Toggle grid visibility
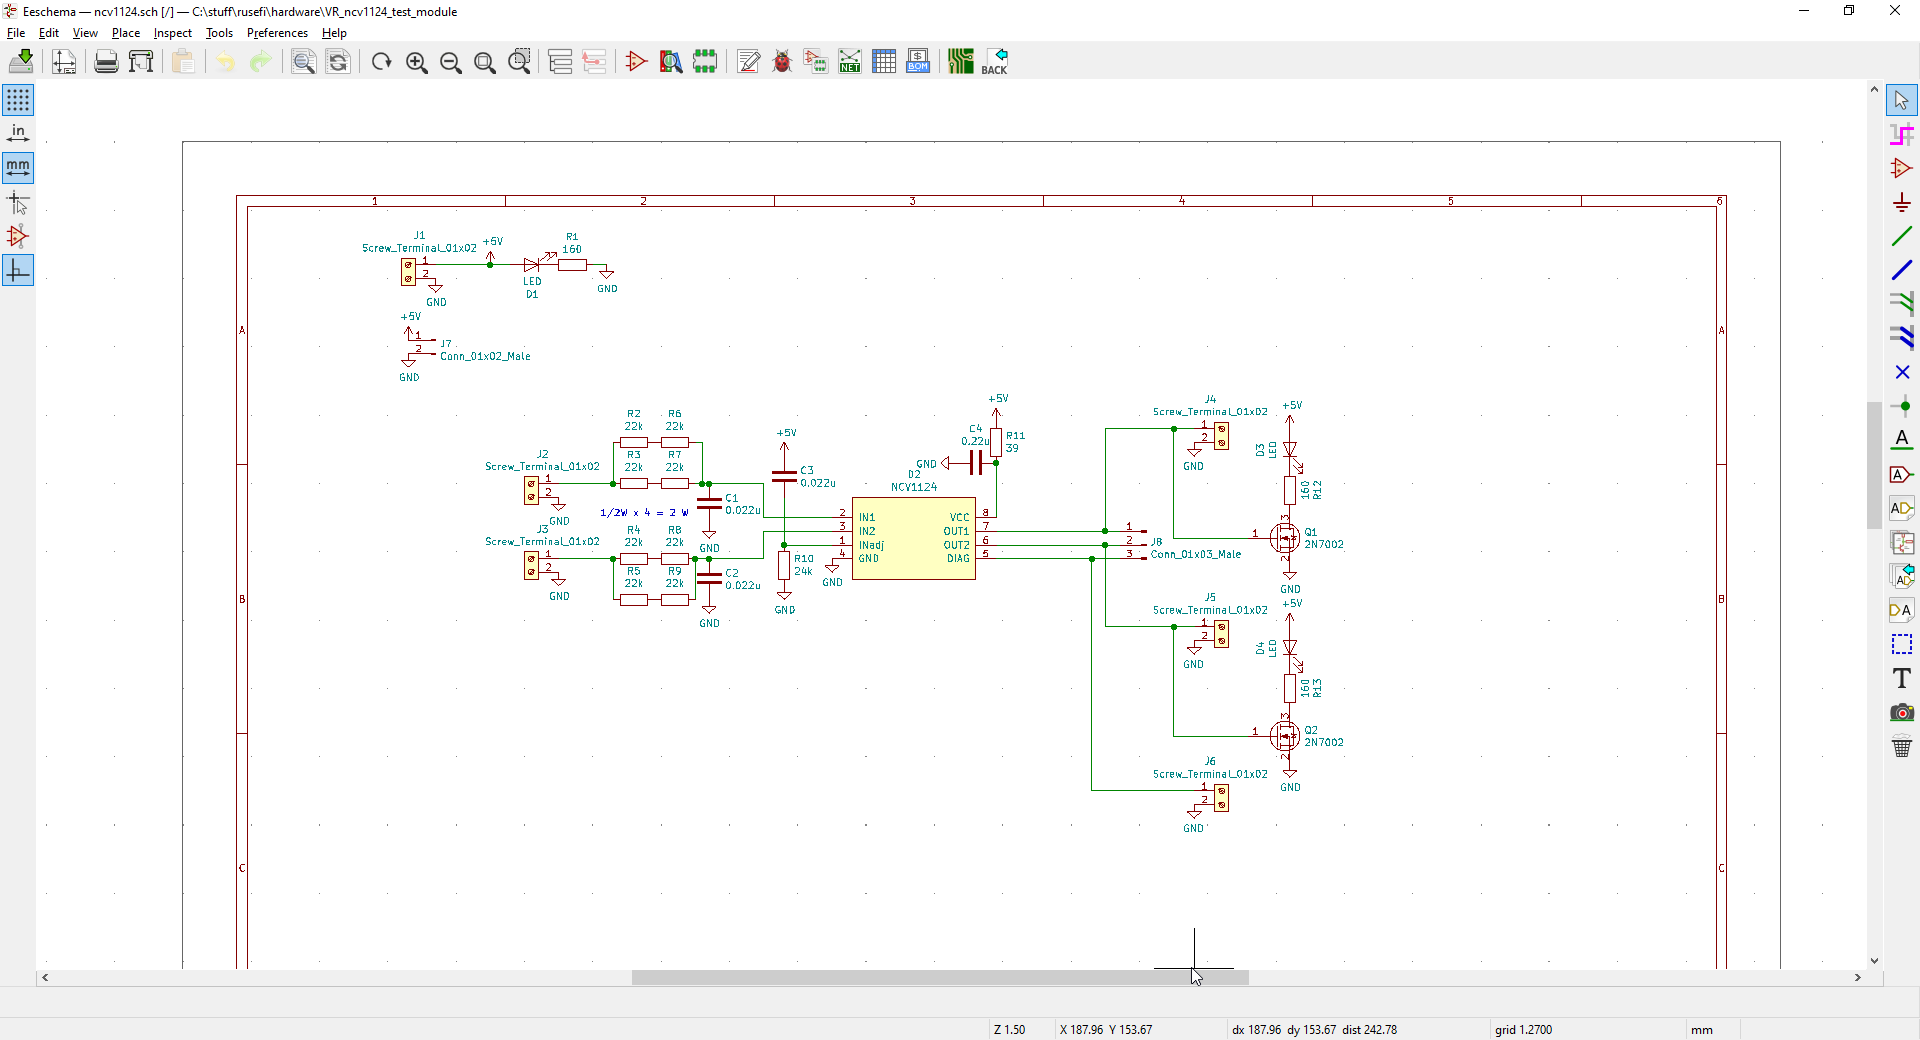Screen dimensions: 1920x1040 (18, 100)
